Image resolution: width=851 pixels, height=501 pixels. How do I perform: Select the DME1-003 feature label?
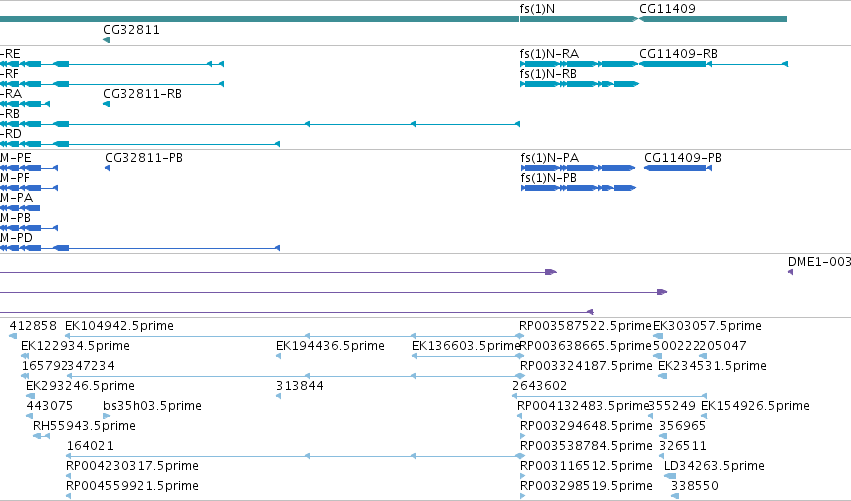[x=819, y=262]
